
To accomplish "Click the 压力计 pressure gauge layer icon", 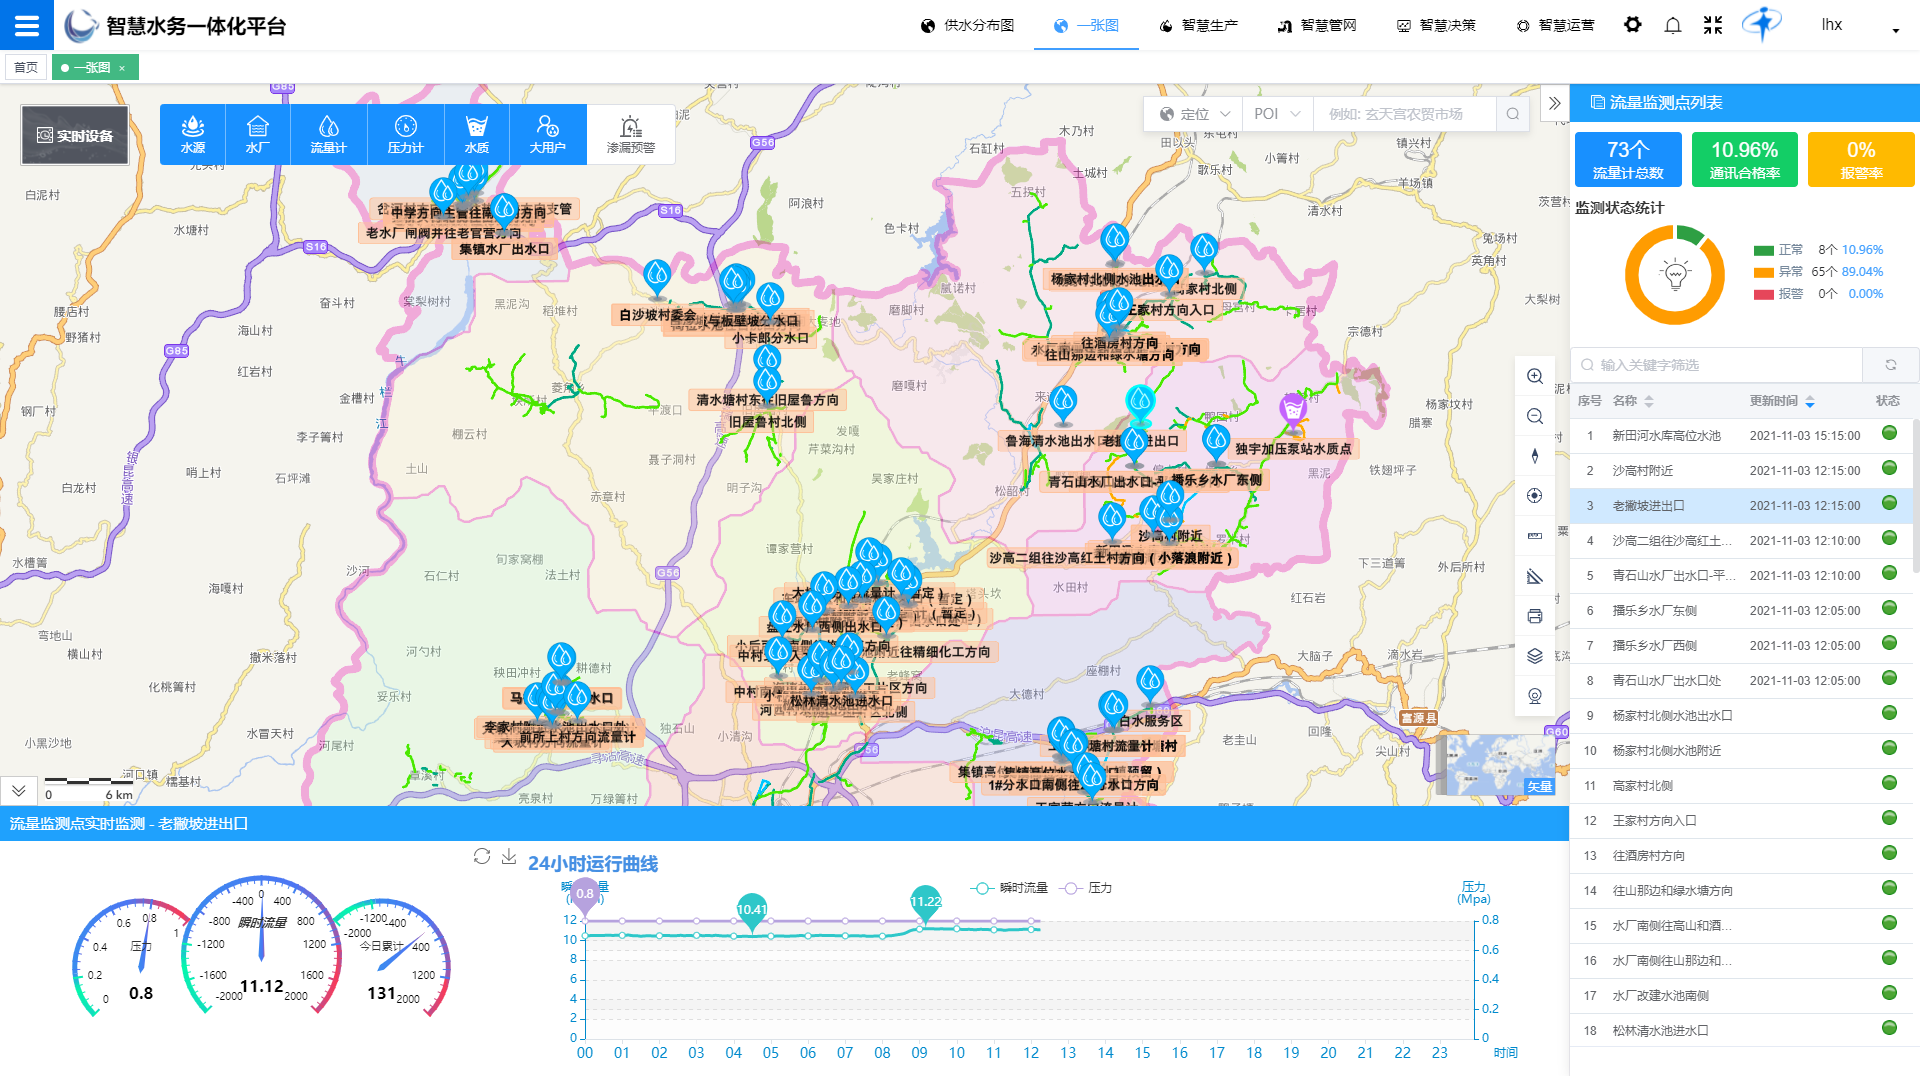I will pos(405,134).
